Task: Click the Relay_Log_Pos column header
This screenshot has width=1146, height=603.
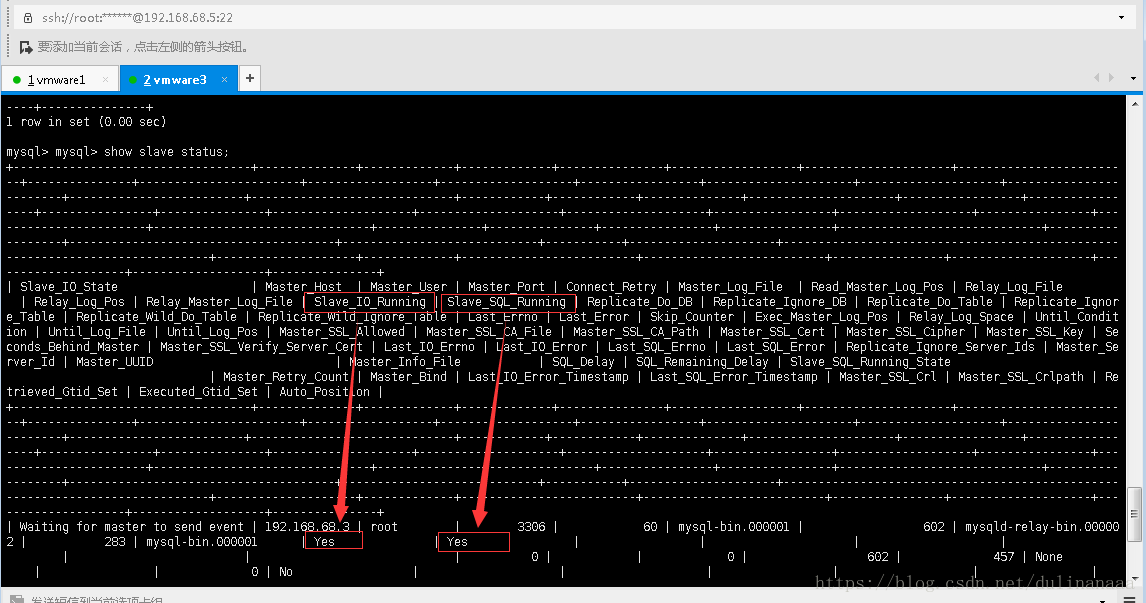Action: (x=79, y=302)
